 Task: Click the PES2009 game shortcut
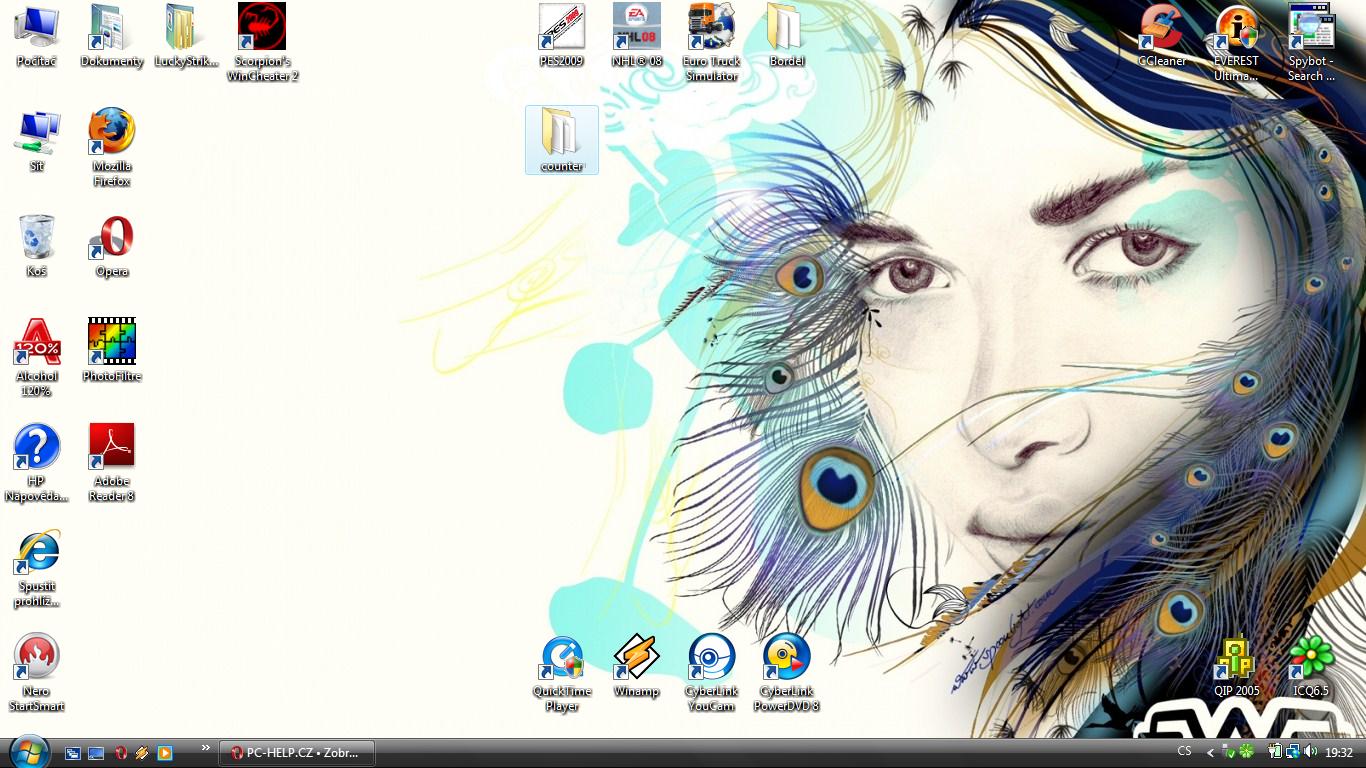coord(561,28)
